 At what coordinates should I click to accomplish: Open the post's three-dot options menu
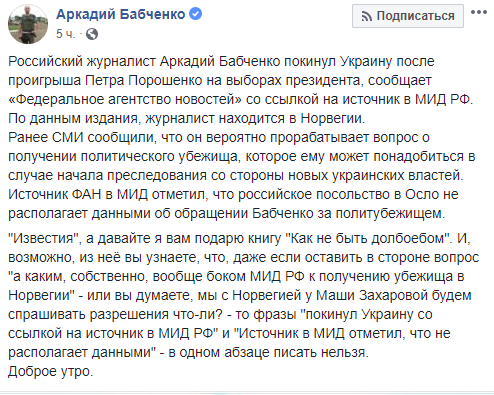(479, 12)
